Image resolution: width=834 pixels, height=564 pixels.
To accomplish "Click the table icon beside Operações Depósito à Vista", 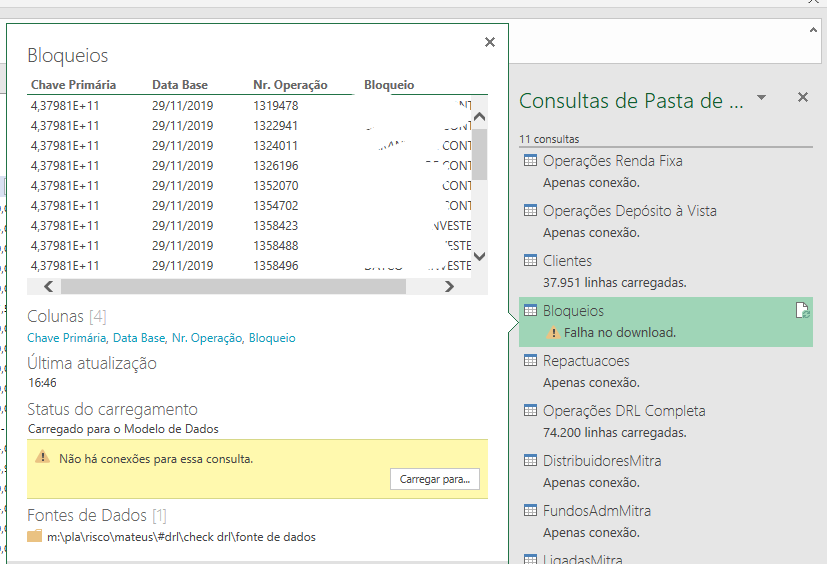I will coord(530,210).
